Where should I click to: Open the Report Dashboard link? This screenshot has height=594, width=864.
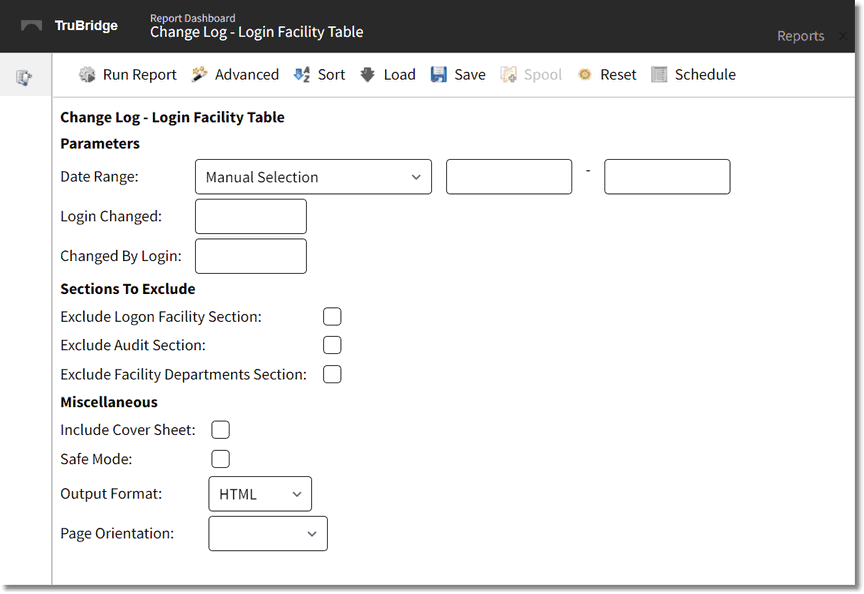[x=191, y=17]
